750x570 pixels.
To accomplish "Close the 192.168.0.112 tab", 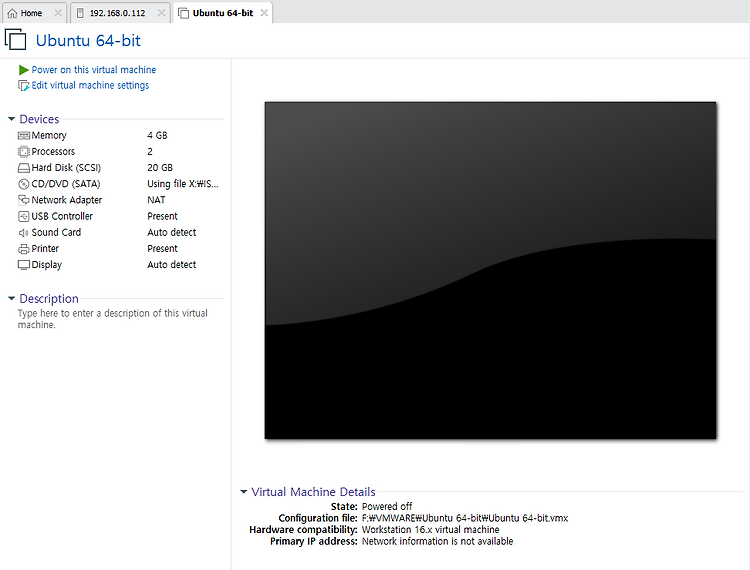I will pyautogui.click(x=161, y=13).
